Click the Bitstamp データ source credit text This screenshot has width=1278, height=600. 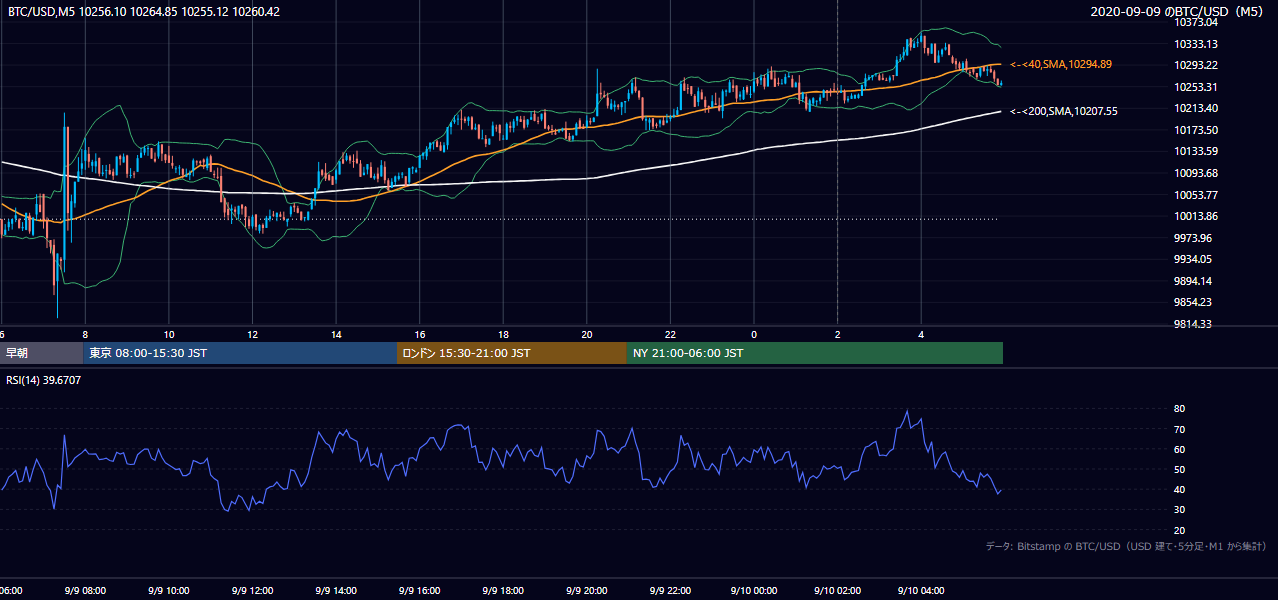[x=1126, y=546]
